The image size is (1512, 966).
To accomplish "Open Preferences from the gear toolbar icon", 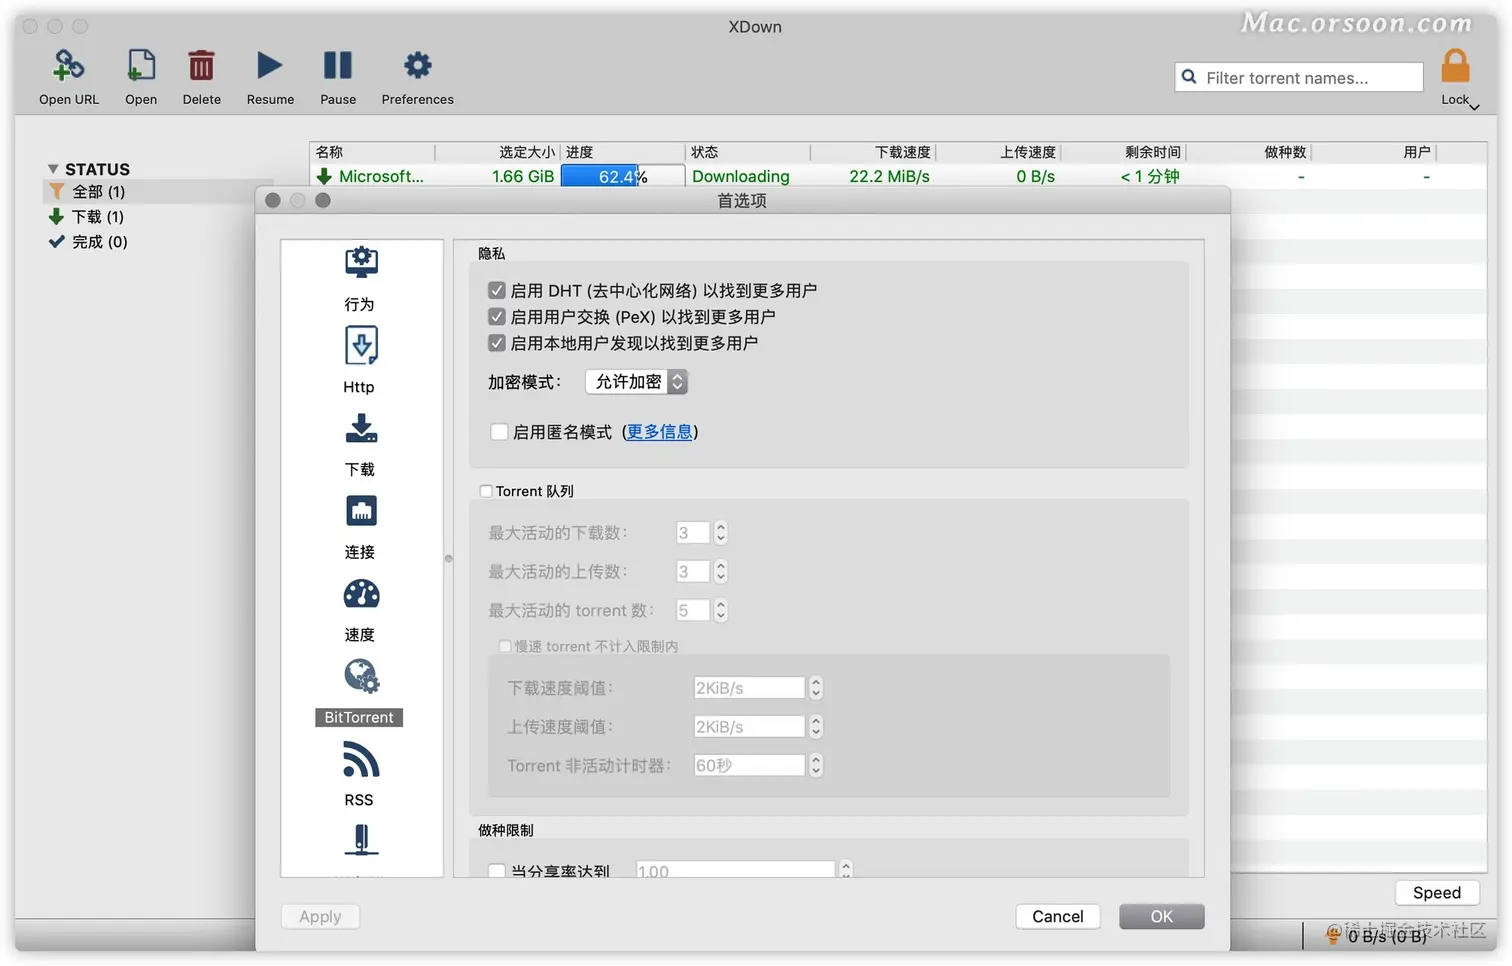I will click(x=417, y=66).
